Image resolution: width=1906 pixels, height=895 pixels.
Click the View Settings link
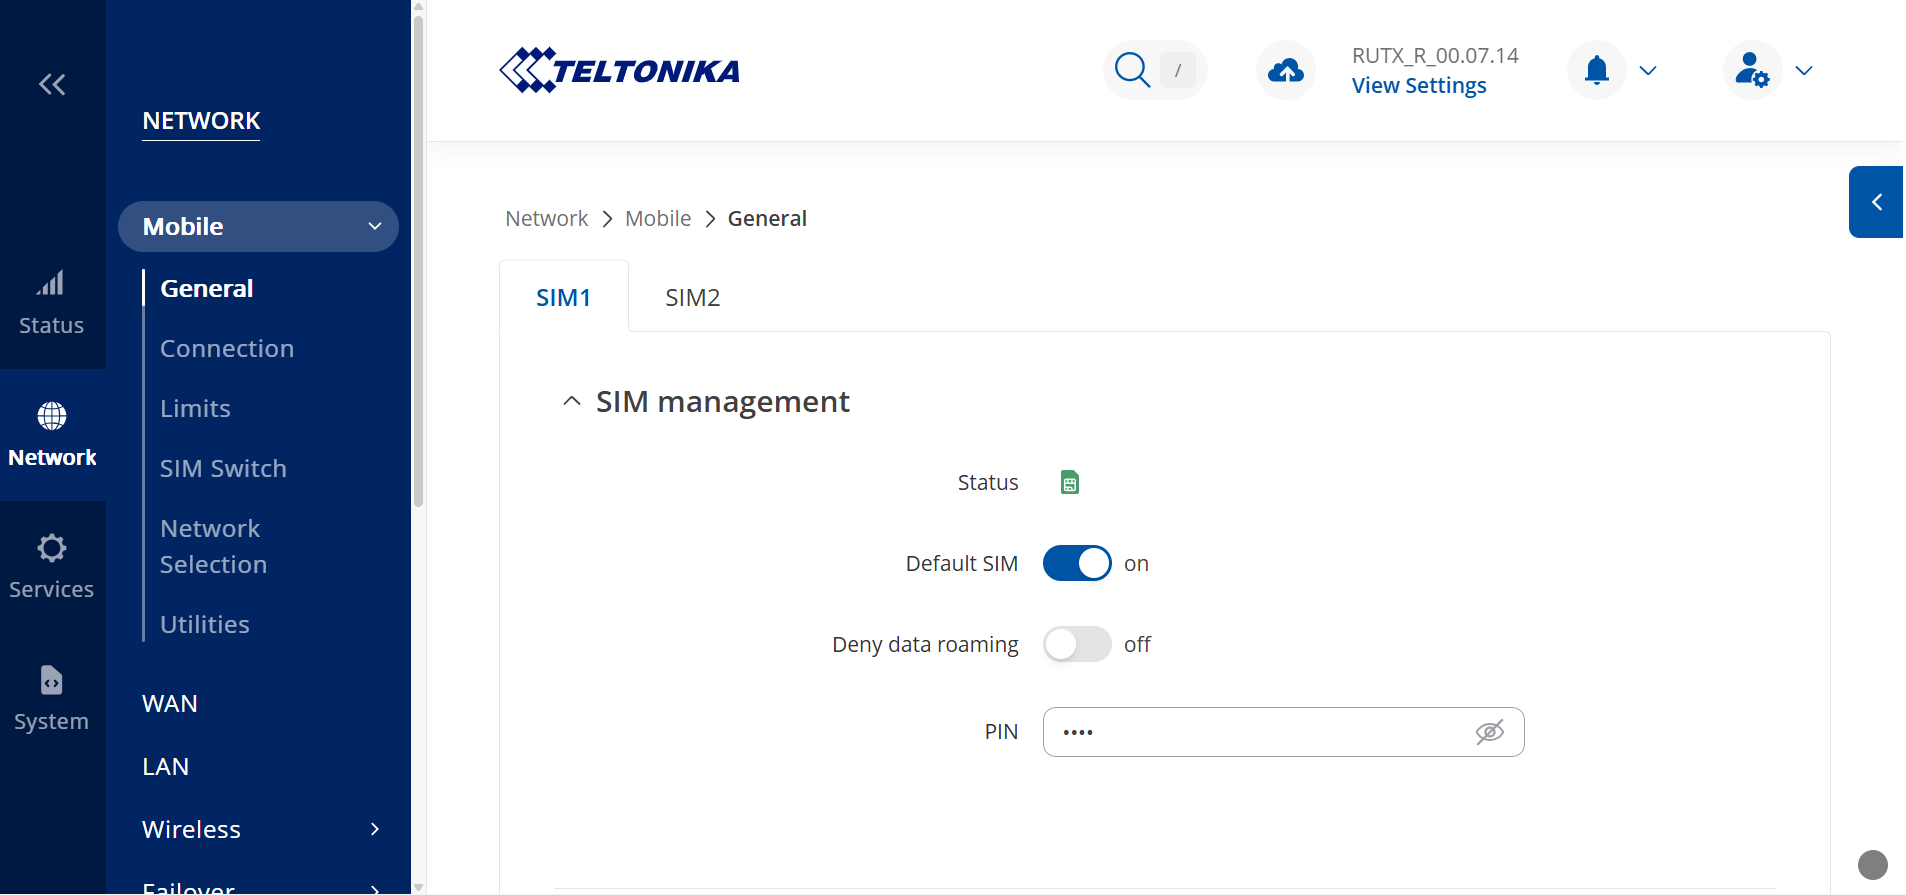[x=1418, y=86]
